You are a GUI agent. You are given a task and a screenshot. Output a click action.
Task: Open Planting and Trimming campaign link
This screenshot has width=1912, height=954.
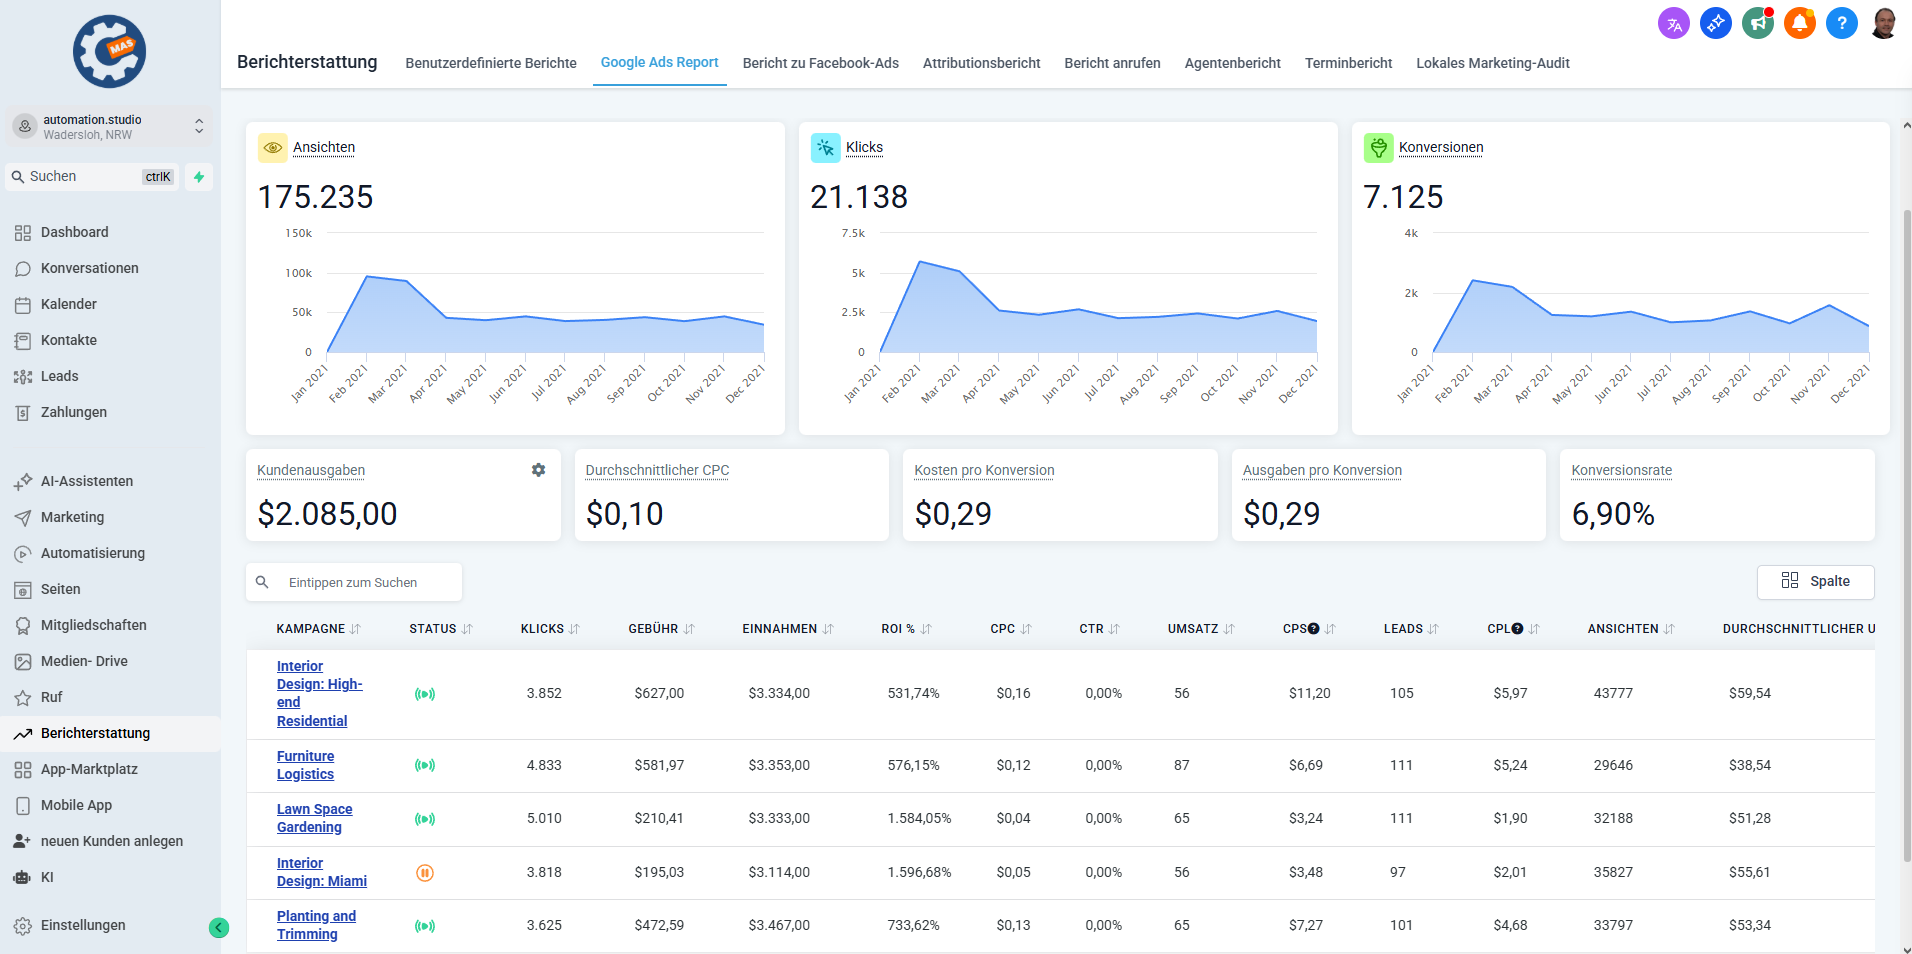[316, 925]
